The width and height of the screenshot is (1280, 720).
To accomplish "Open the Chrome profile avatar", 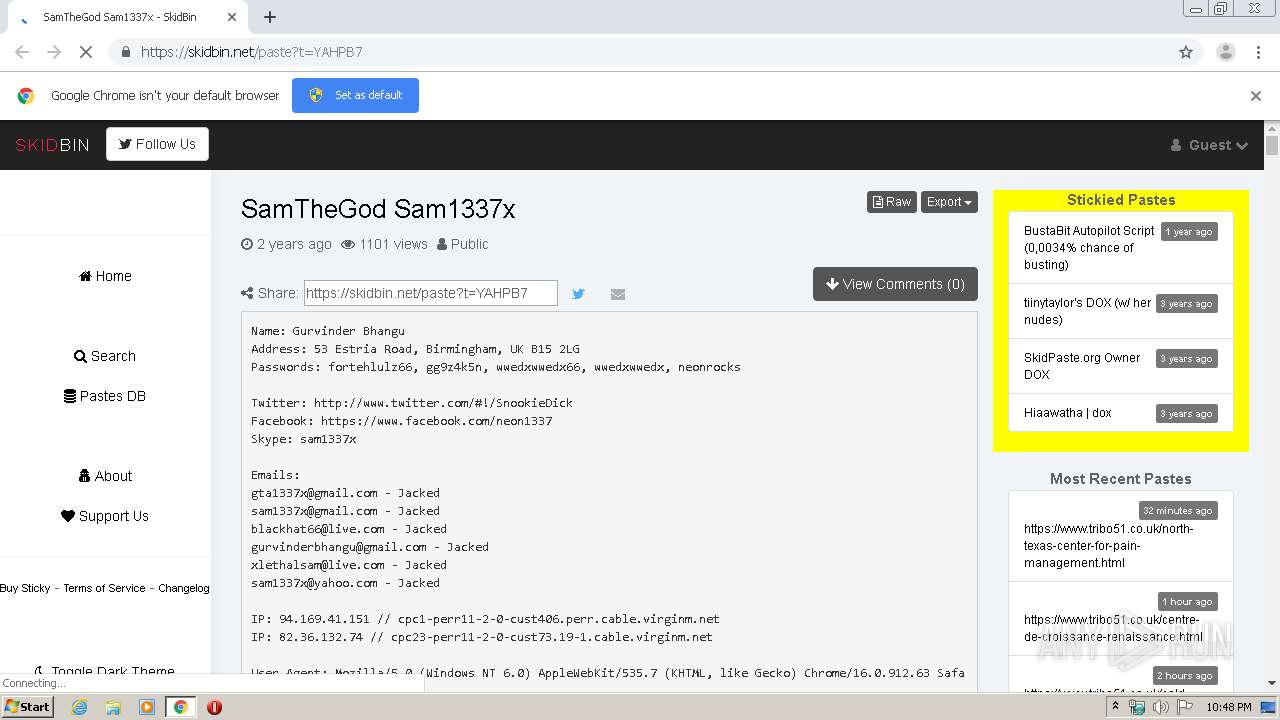I will click(x=1225, y=52).
